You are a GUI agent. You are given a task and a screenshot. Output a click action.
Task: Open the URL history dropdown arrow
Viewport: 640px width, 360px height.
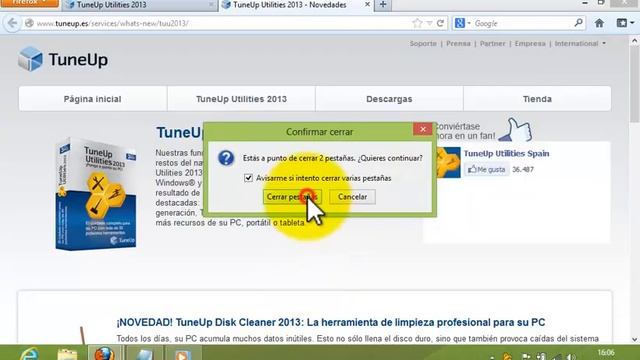(429, 23)
